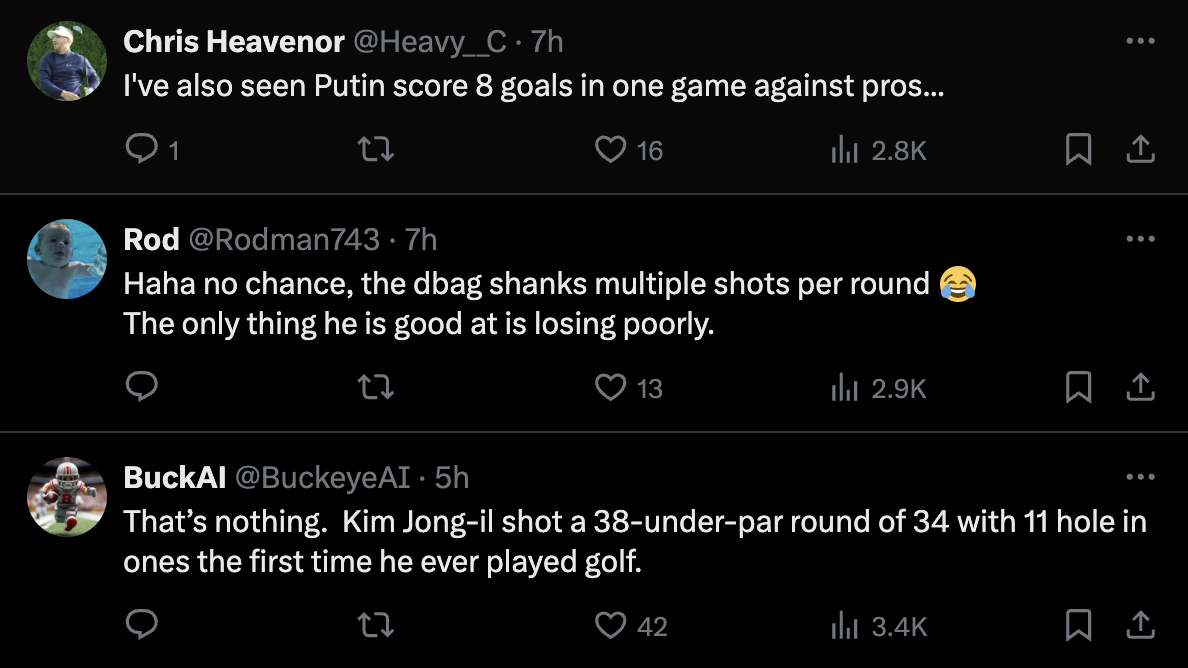Like BuckAI's Kim Jong-il golf tweet
1188x668 pixels.
[610, 626]
